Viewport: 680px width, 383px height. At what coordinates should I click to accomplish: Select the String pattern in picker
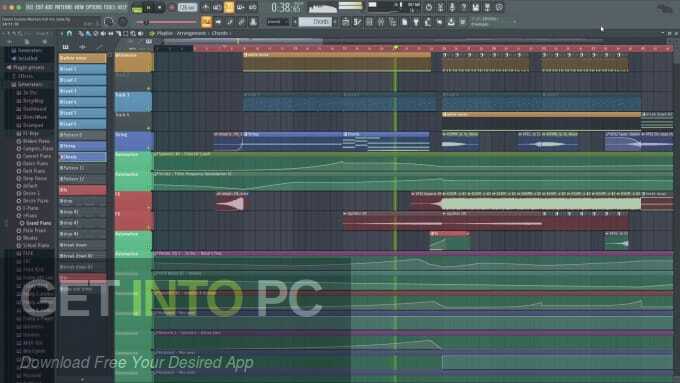pos(82,146)
